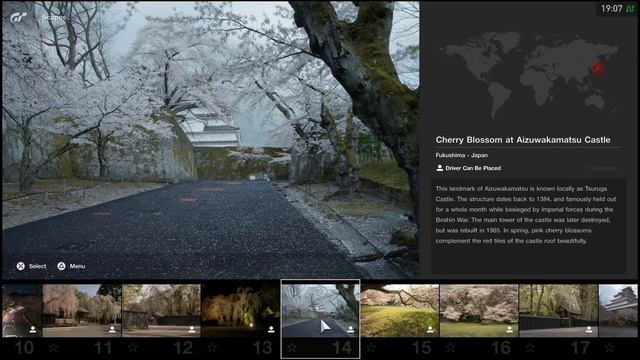
Task: Select black fence scape thumbnail 17
Action: click(x=558, y=311)
